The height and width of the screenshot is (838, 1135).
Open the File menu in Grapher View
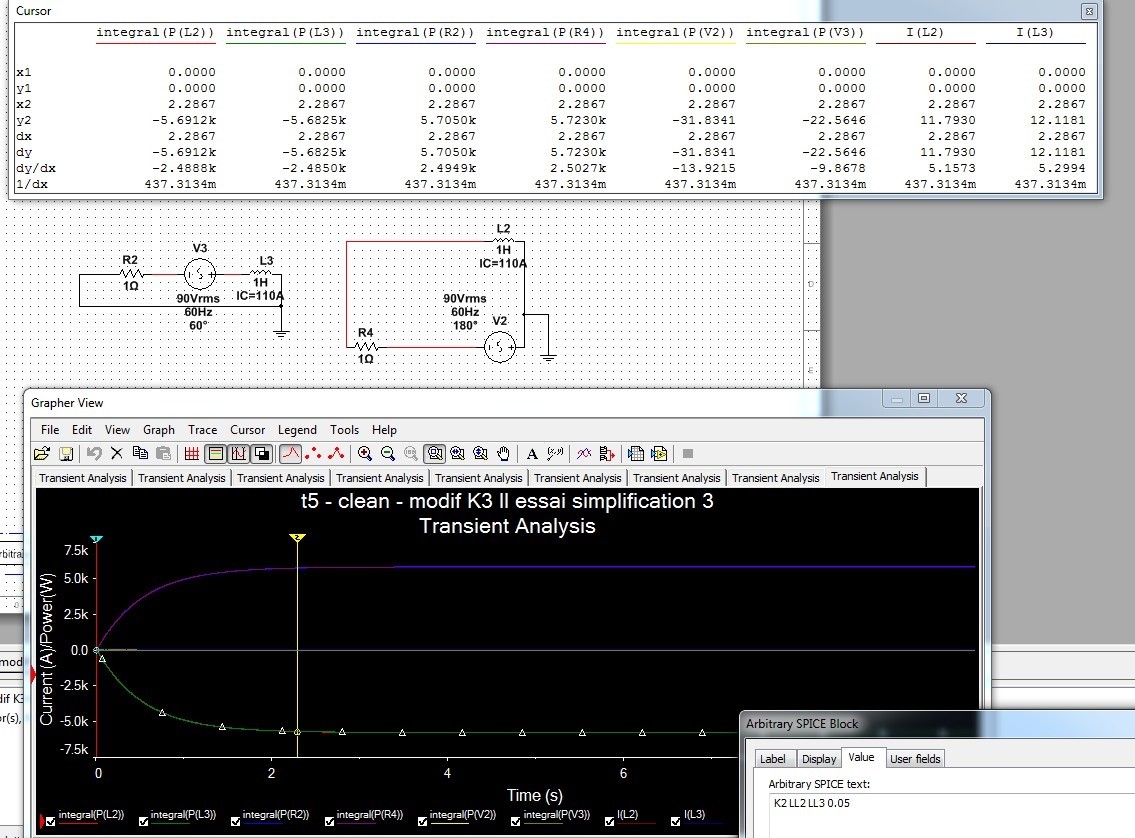[50, 430]
